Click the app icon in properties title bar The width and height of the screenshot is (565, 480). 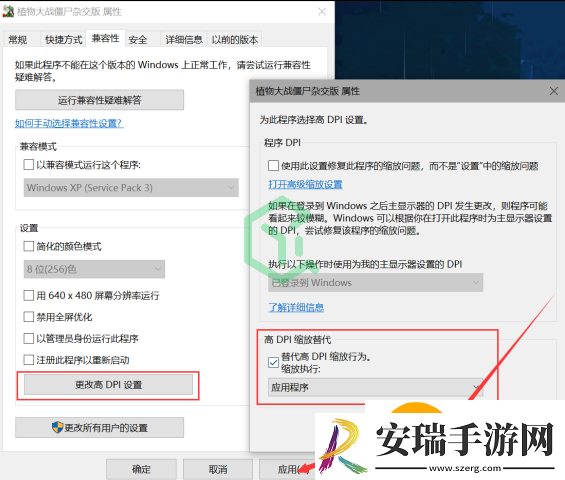coord(8,12)
